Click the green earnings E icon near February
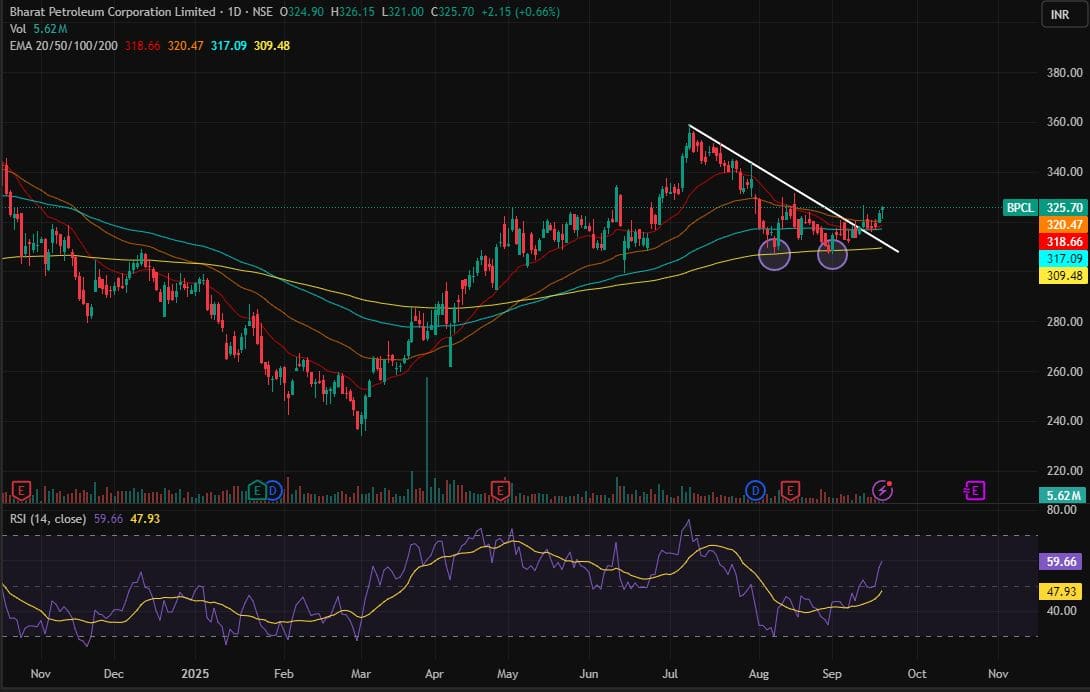 pyautogui.click(x=257, y=490)
